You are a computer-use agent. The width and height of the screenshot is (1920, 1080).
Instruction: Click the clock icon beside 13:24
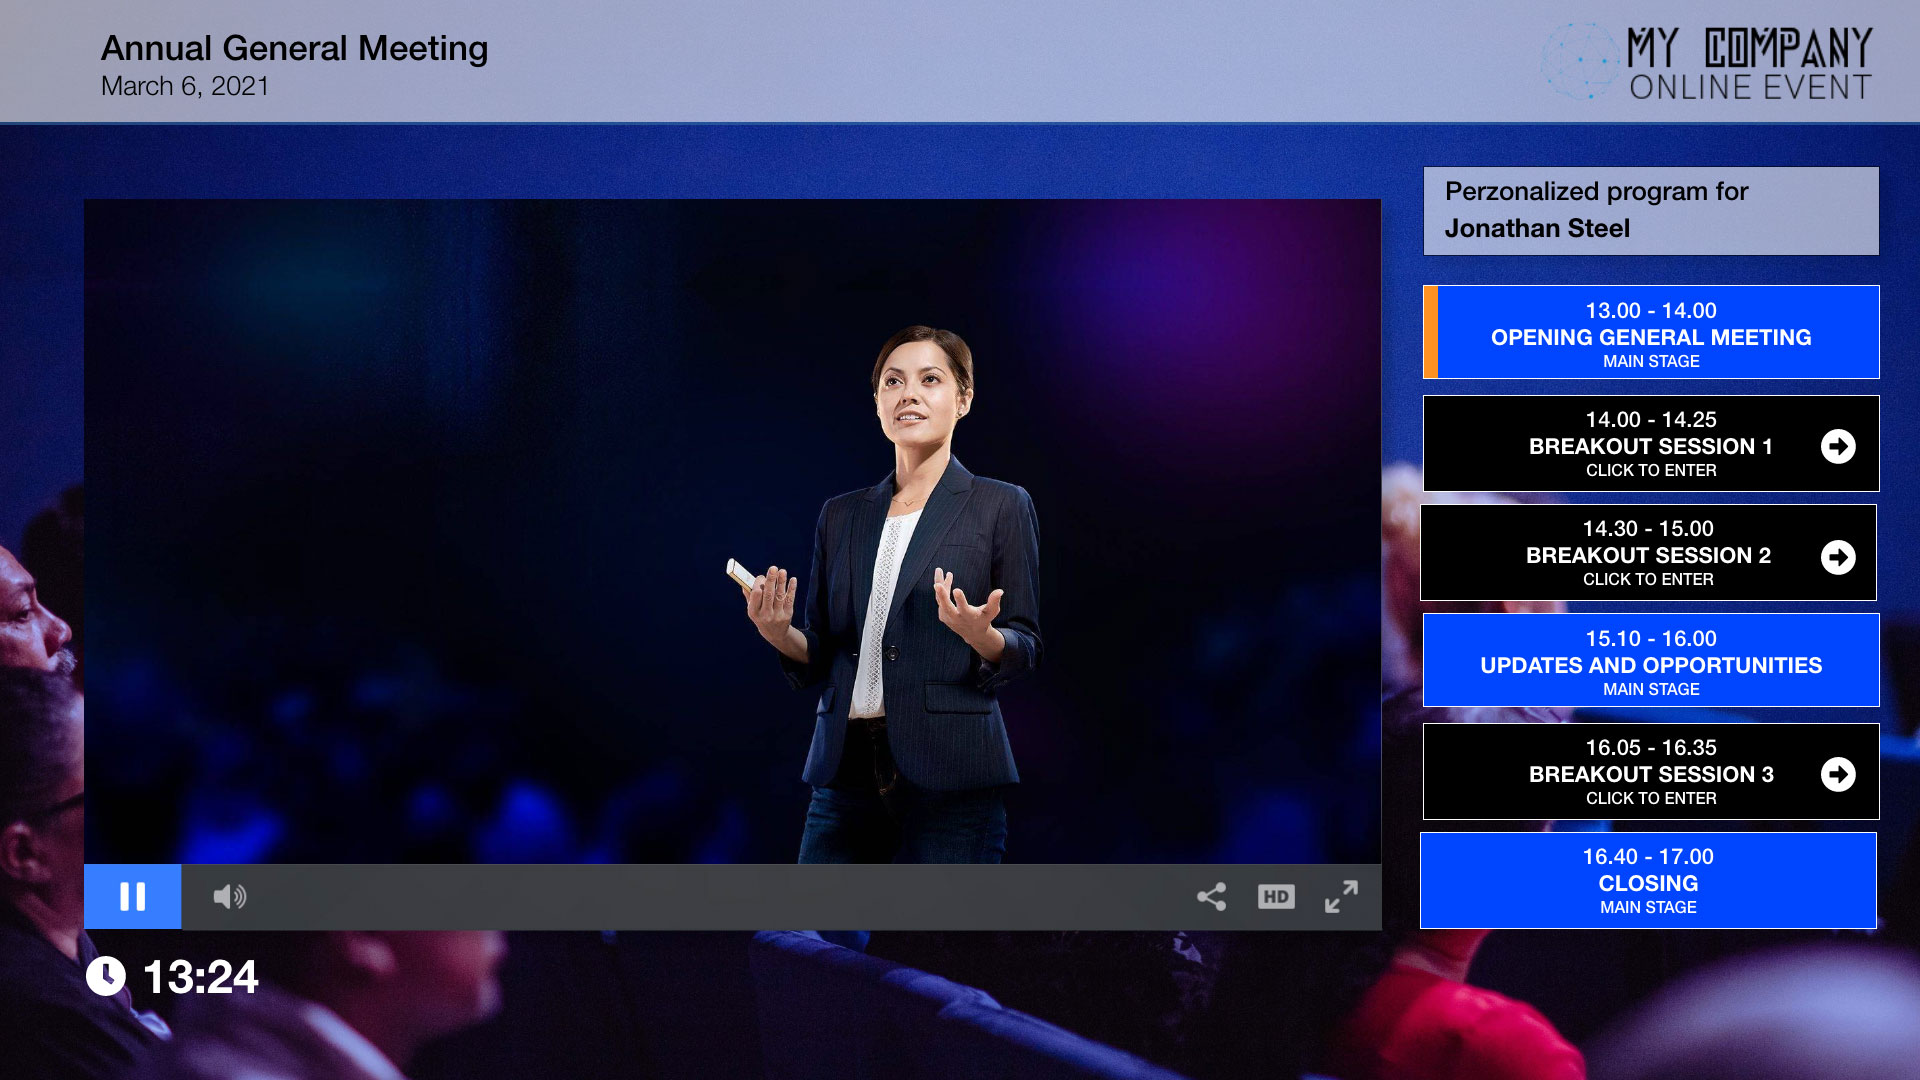(106, 976)
